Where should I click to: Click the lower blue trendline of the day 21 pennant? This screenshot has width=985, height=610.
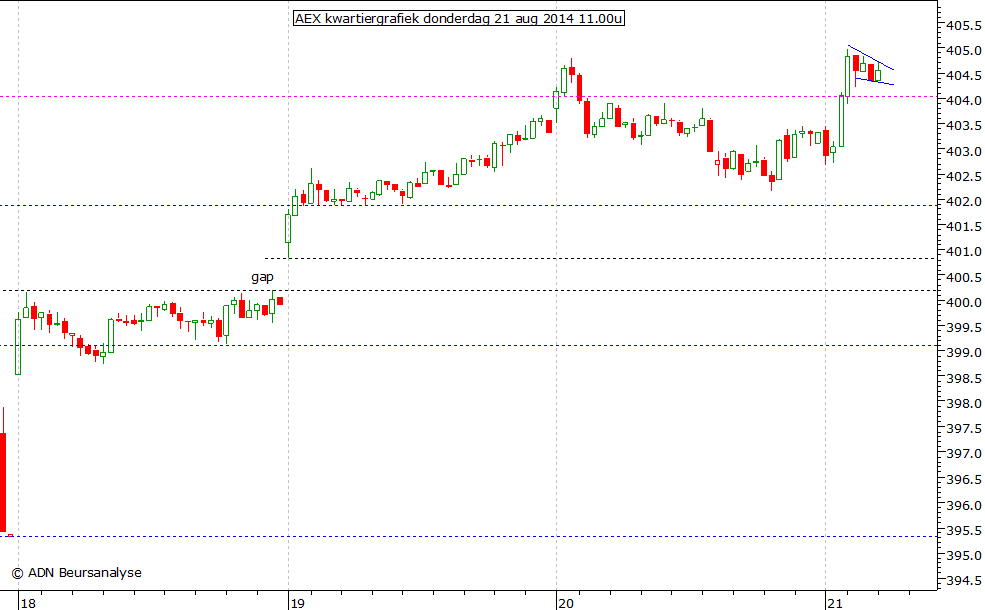tap(874, 81)
